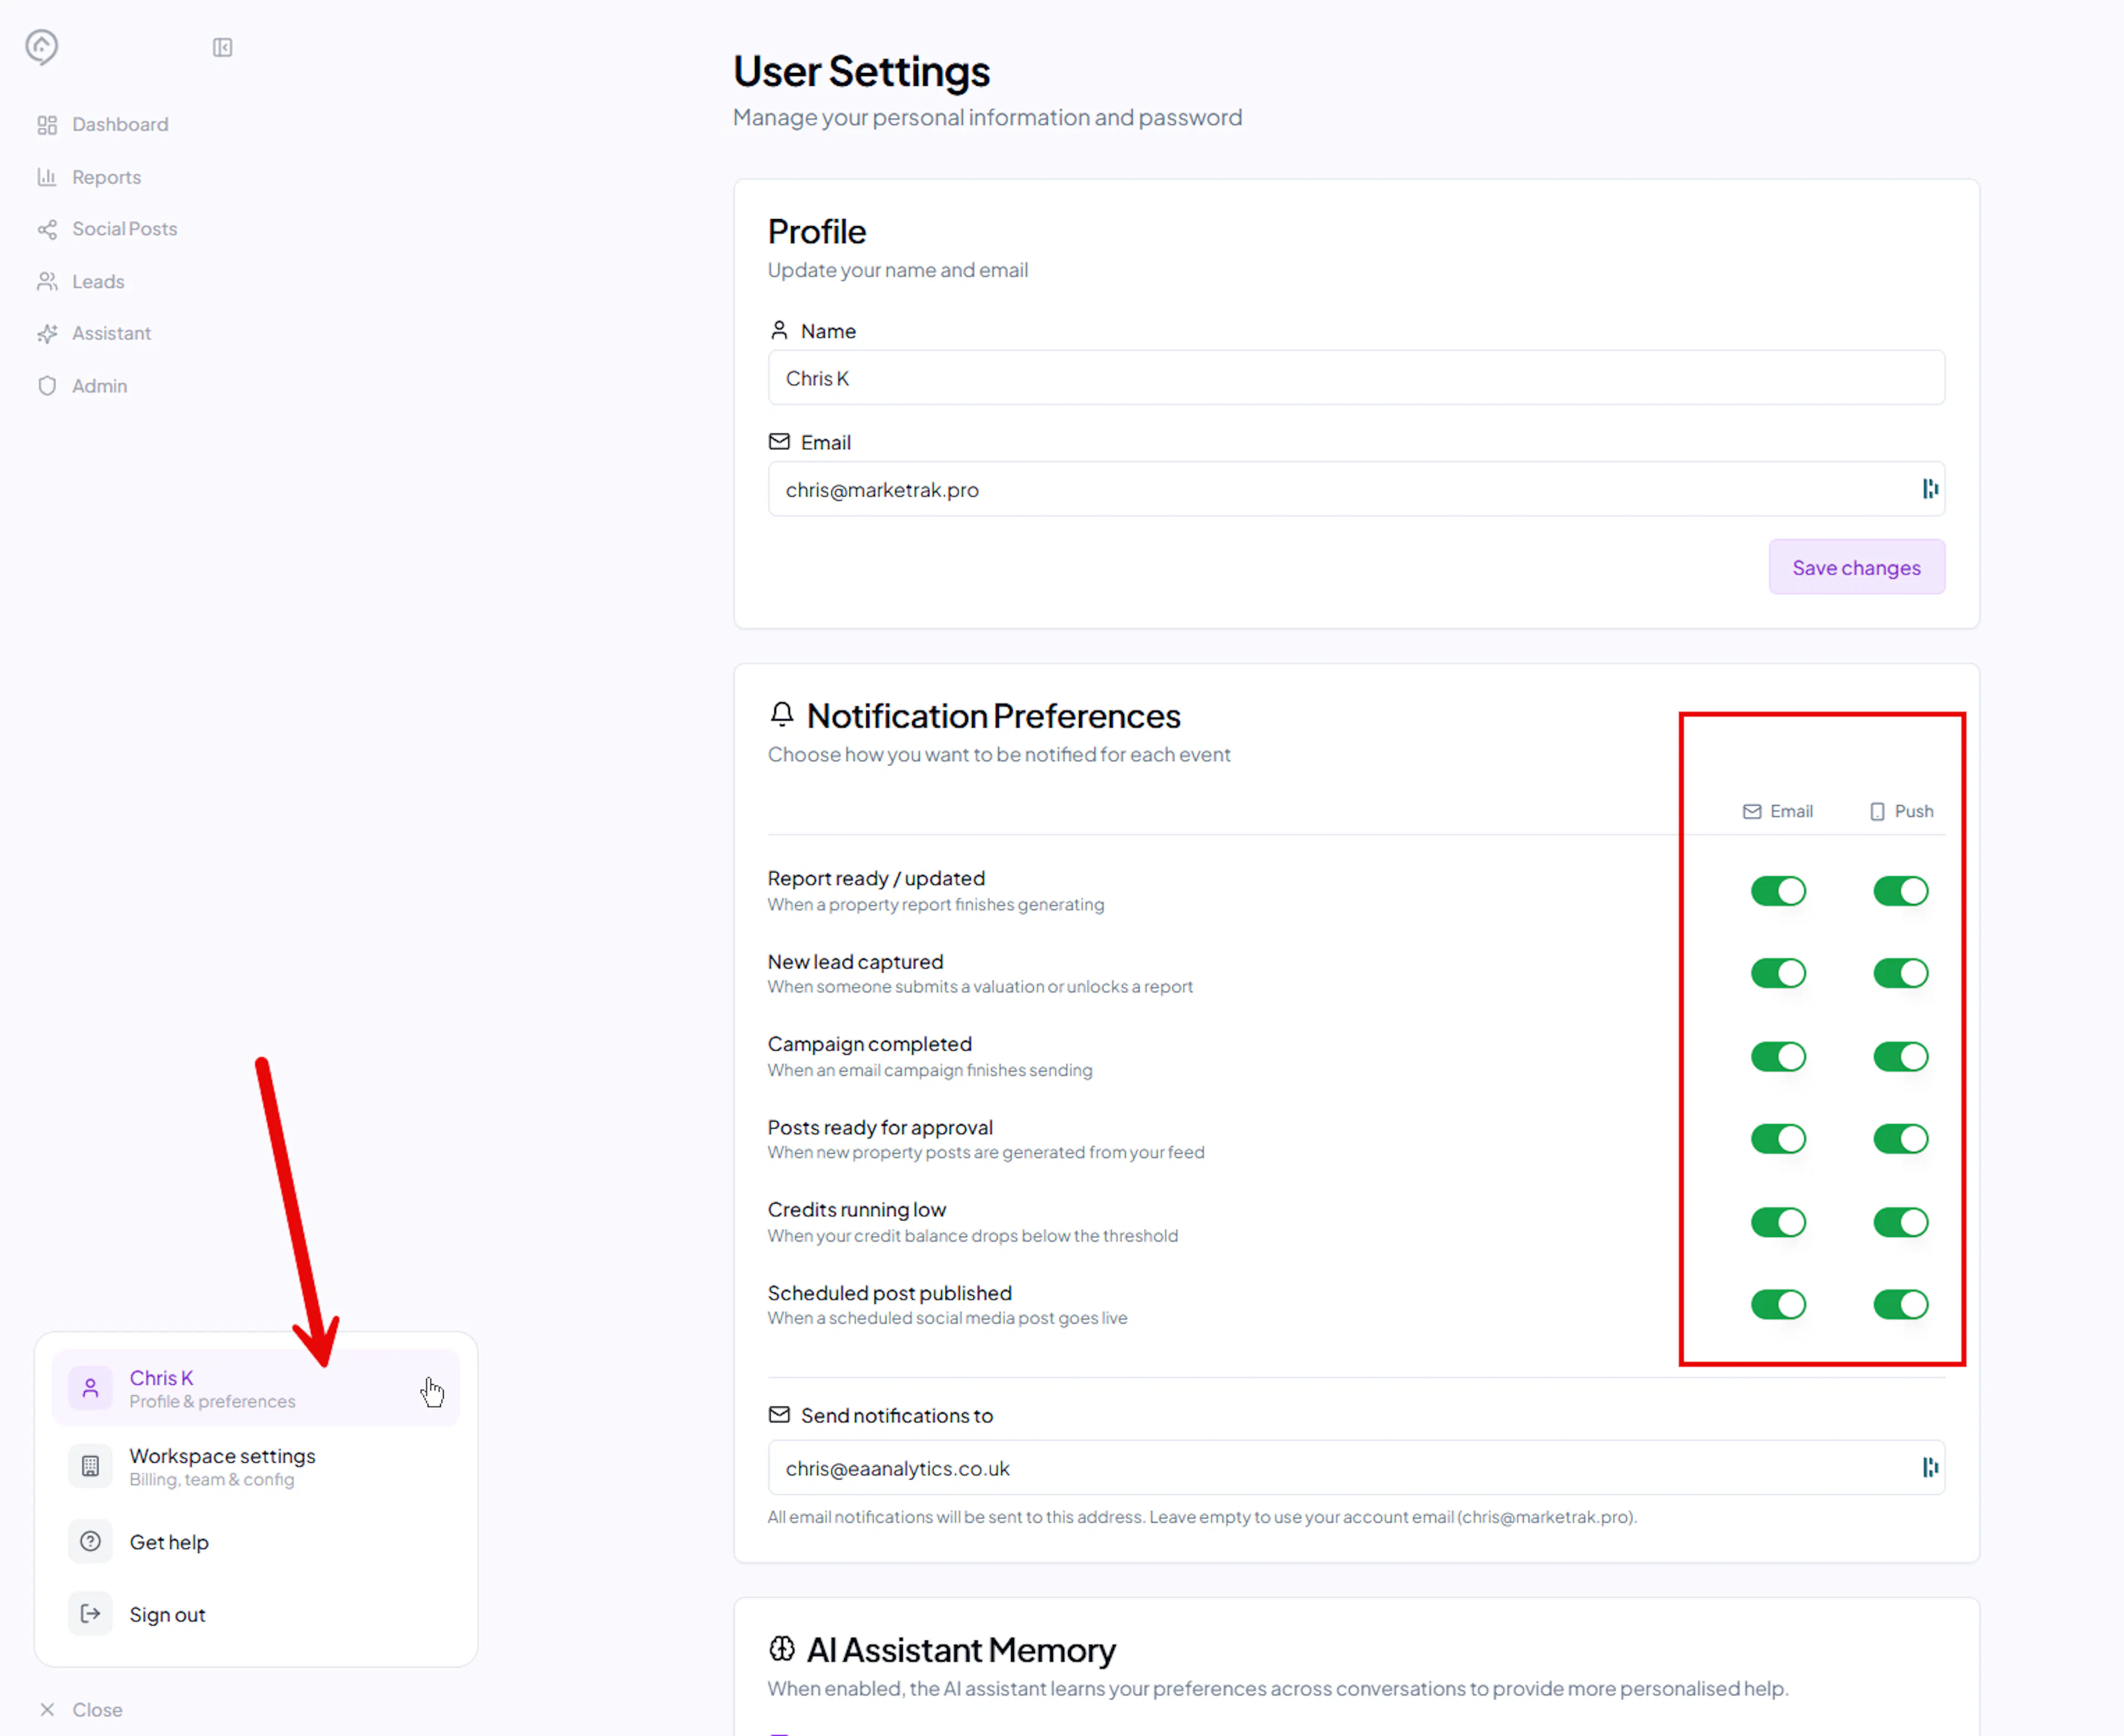Navigate to Leads page
Screen dimensions: 2124x1736
98,281
